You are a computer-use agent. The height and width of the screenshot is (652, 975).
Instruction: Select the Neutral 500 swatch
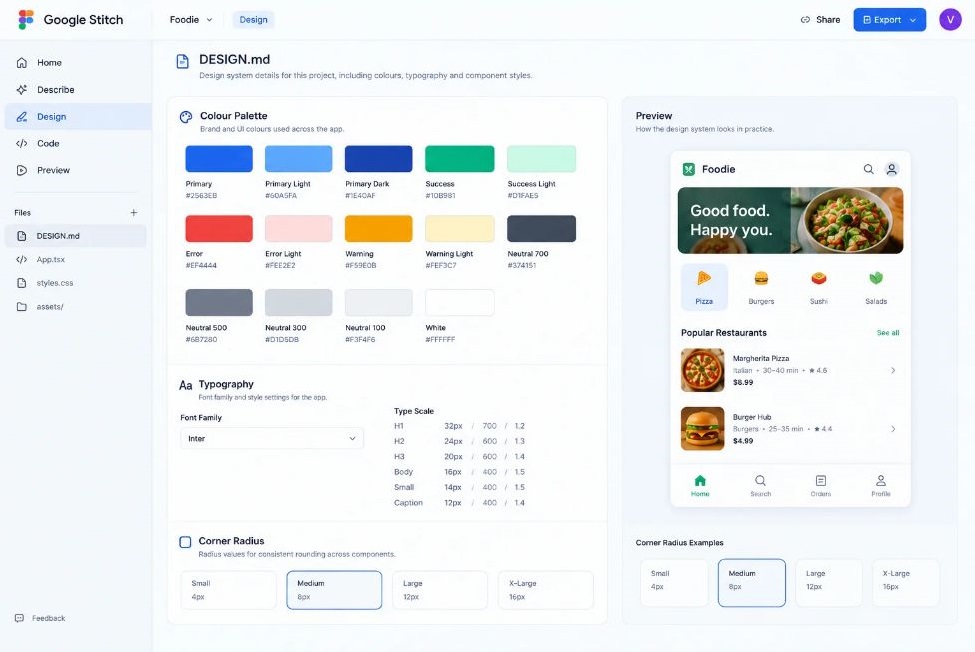219,303
